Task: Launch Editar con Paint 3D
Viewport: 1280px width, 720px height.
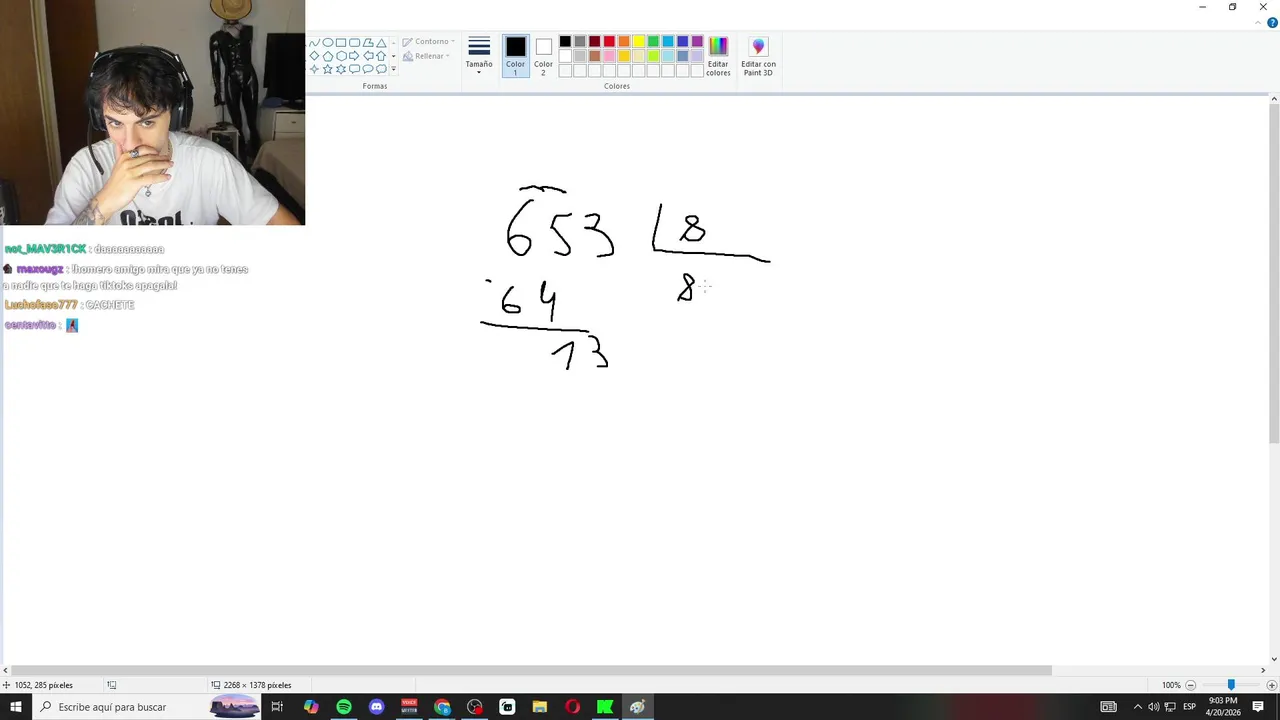Action: (758, 56)
